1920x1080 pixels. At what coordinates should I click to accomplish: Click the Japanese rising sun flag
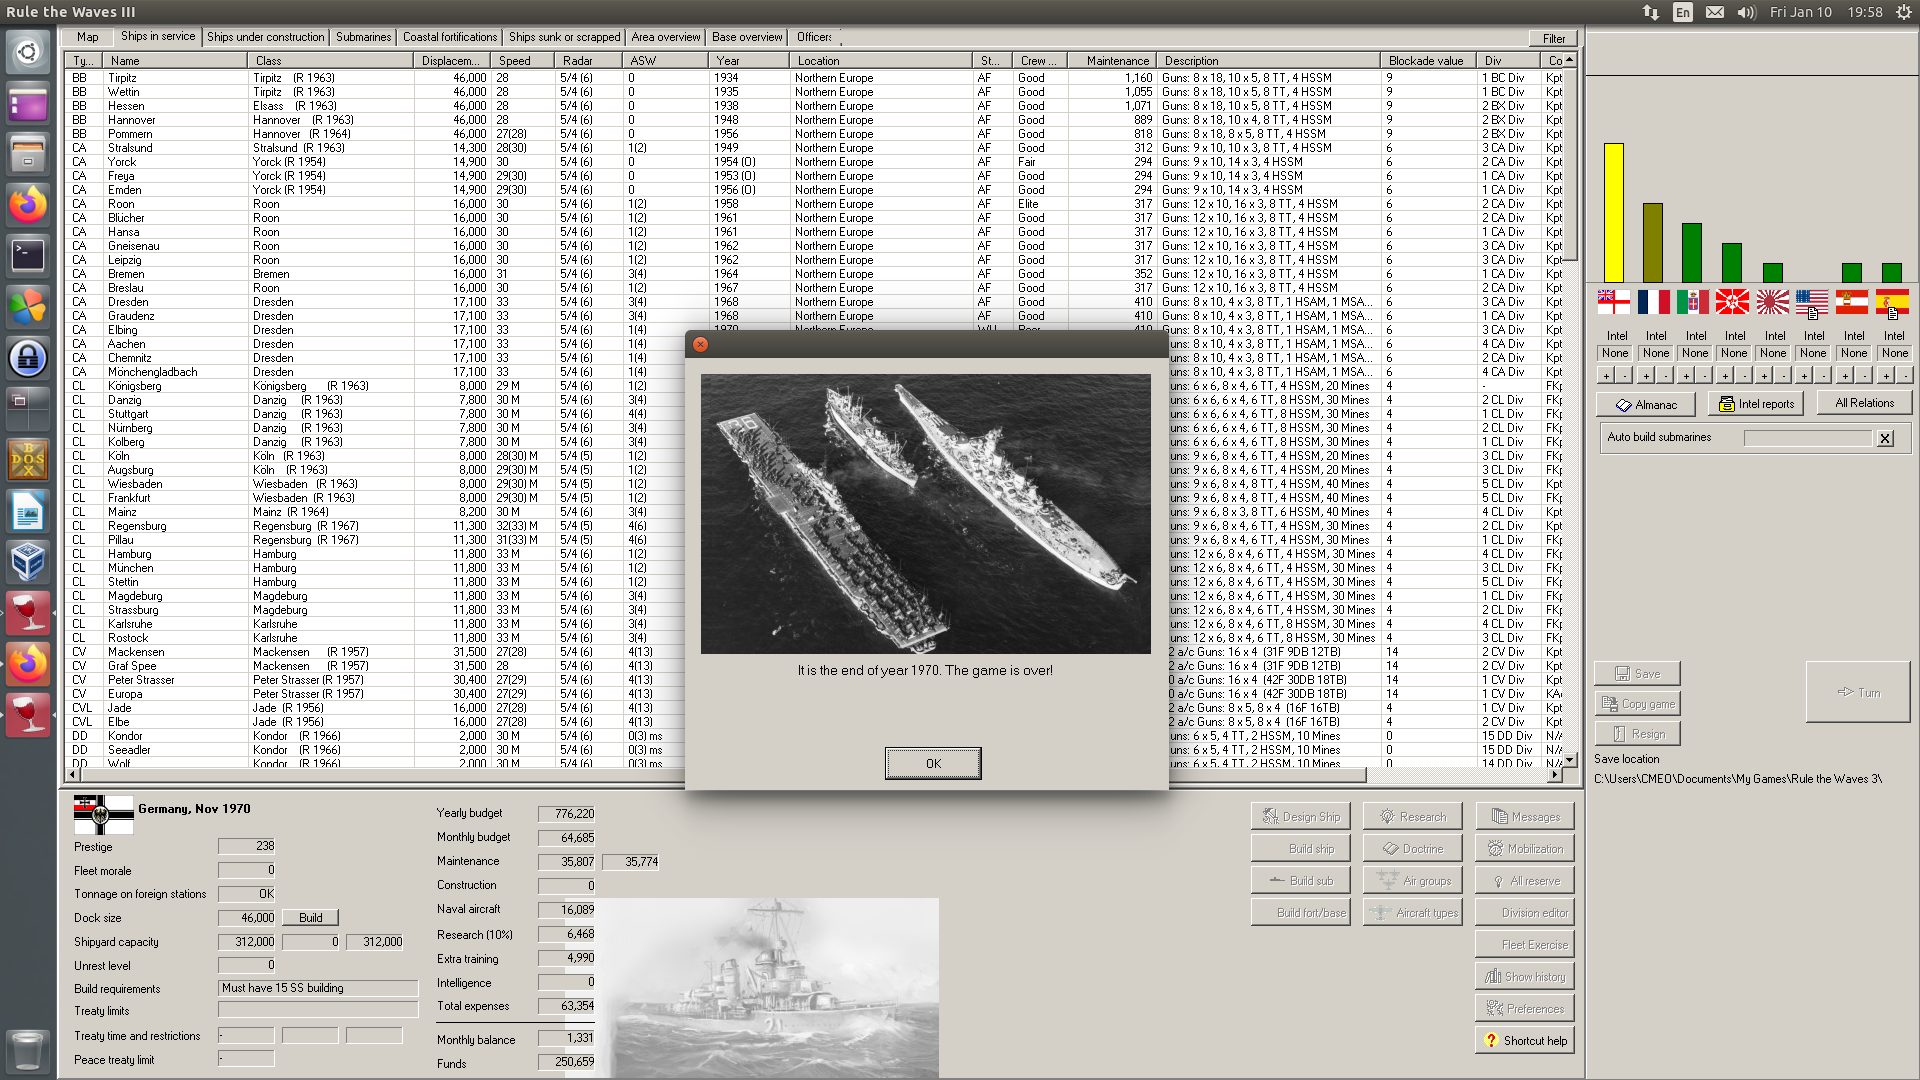(1773, 301)
